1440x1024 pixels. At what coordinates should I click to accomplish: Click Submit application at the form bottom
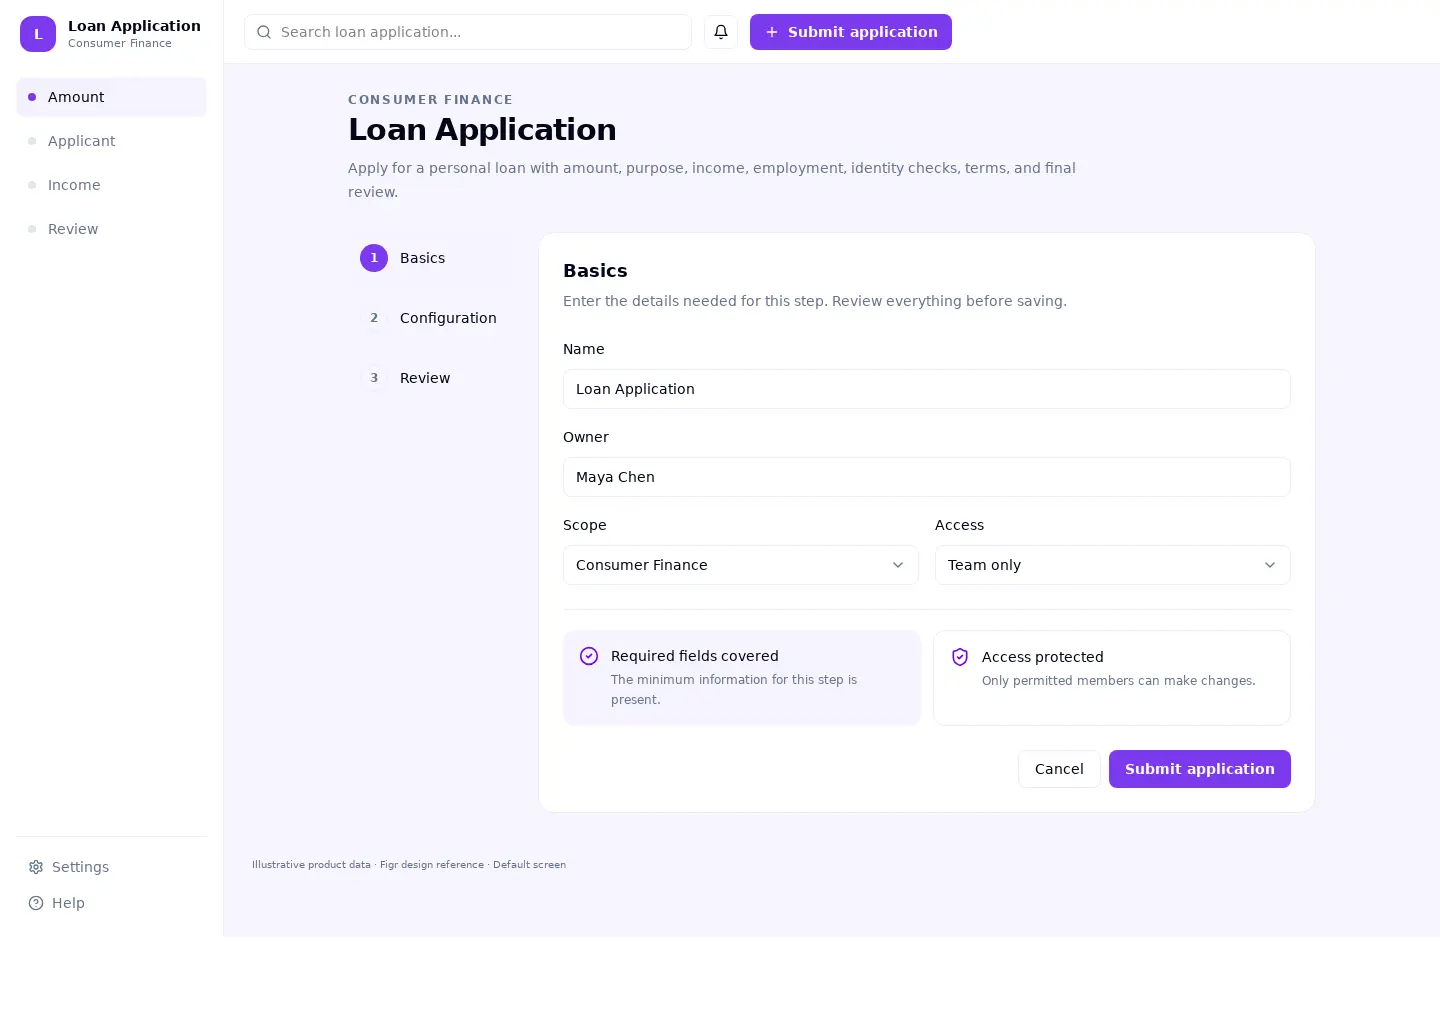pos(1200,769)
